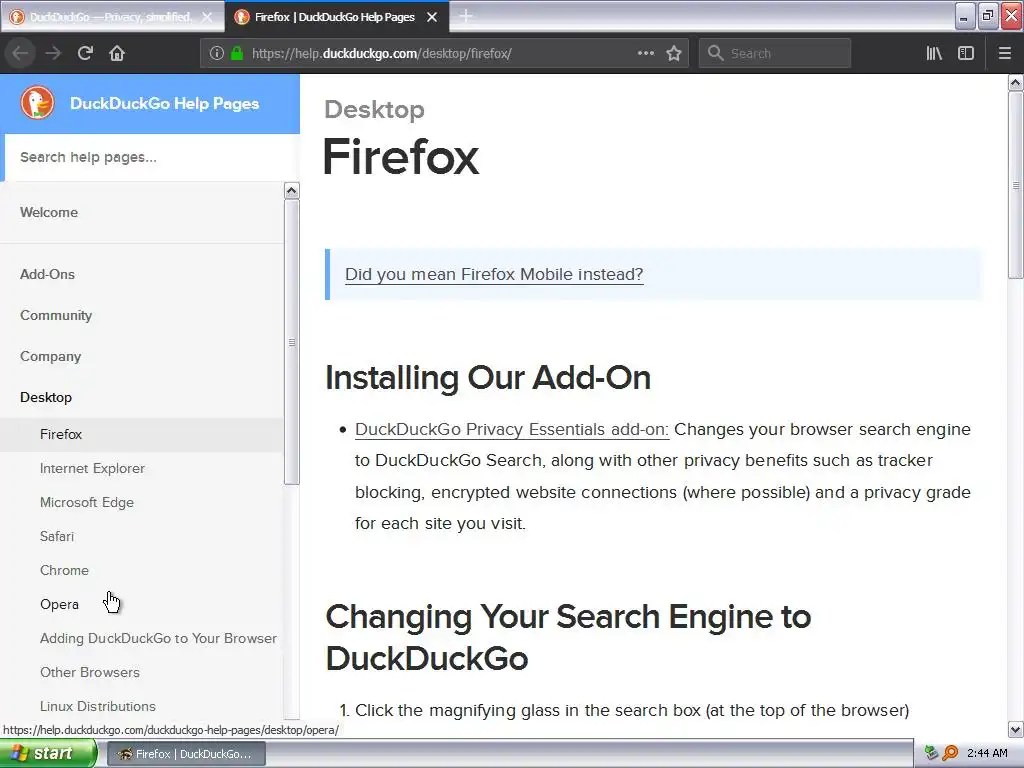Expand the Add-Ons sidebar section

point(47,274)
